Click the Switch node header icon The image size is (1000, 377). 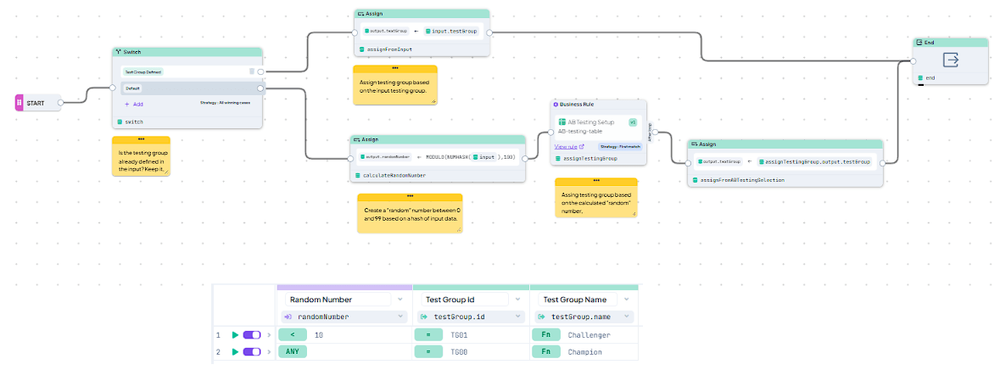(118, 52)
